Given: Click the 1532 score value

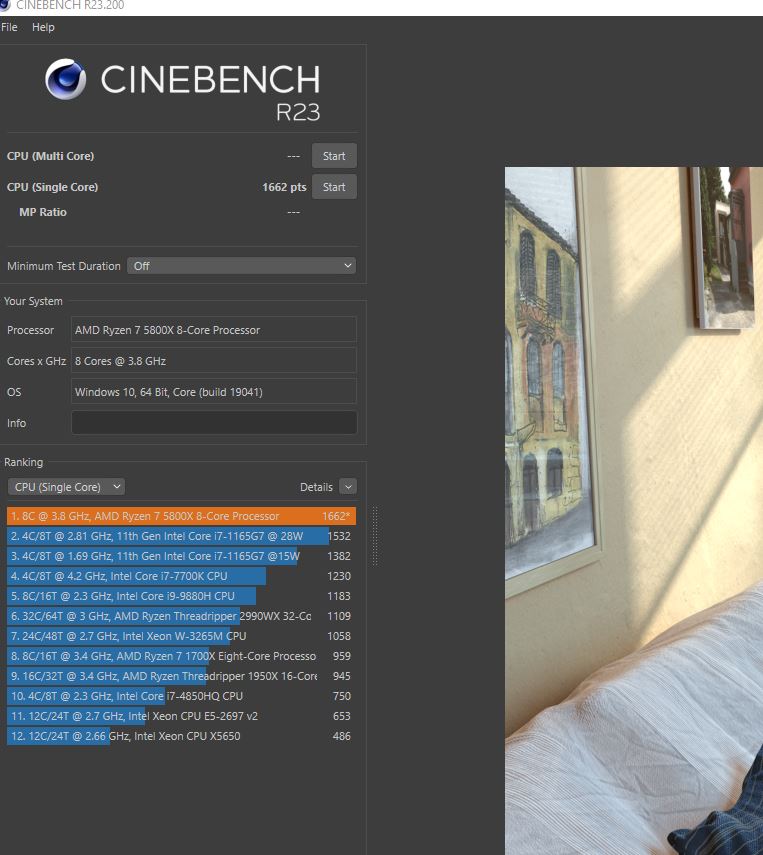Looking at the screenshot, I should [339, 536].
